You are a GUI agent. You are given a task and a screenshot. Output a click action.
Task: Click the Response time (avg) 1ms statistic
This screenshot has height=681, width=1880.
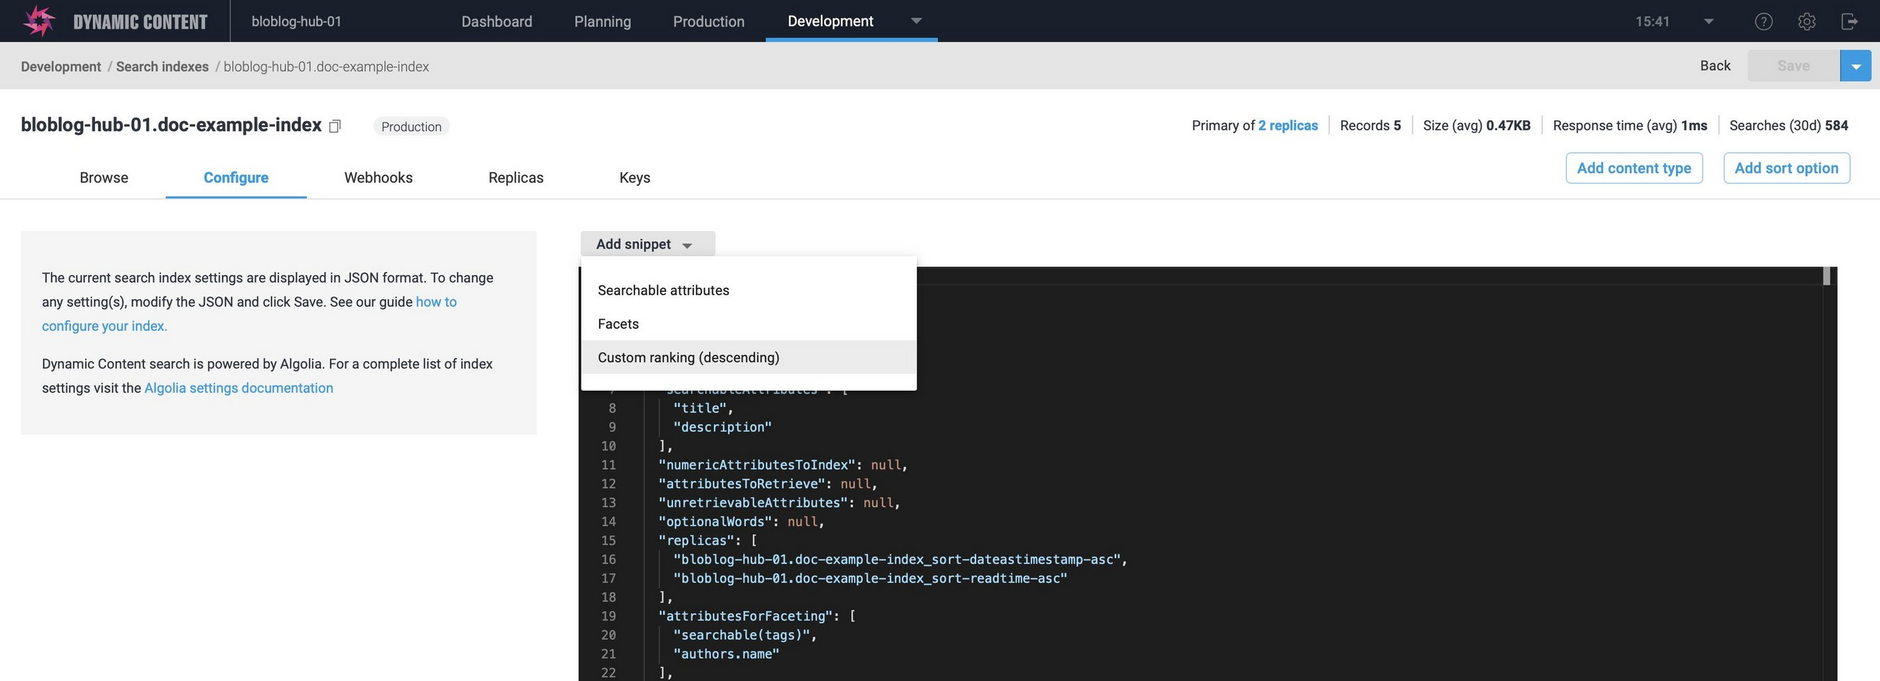pyautogui.click(x=1630, y=126)
